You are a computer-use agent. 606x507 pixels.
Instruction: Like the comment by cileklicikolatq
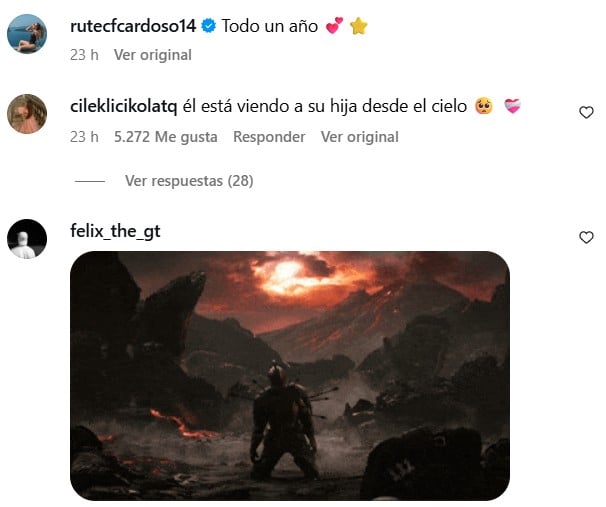point(586,112)
